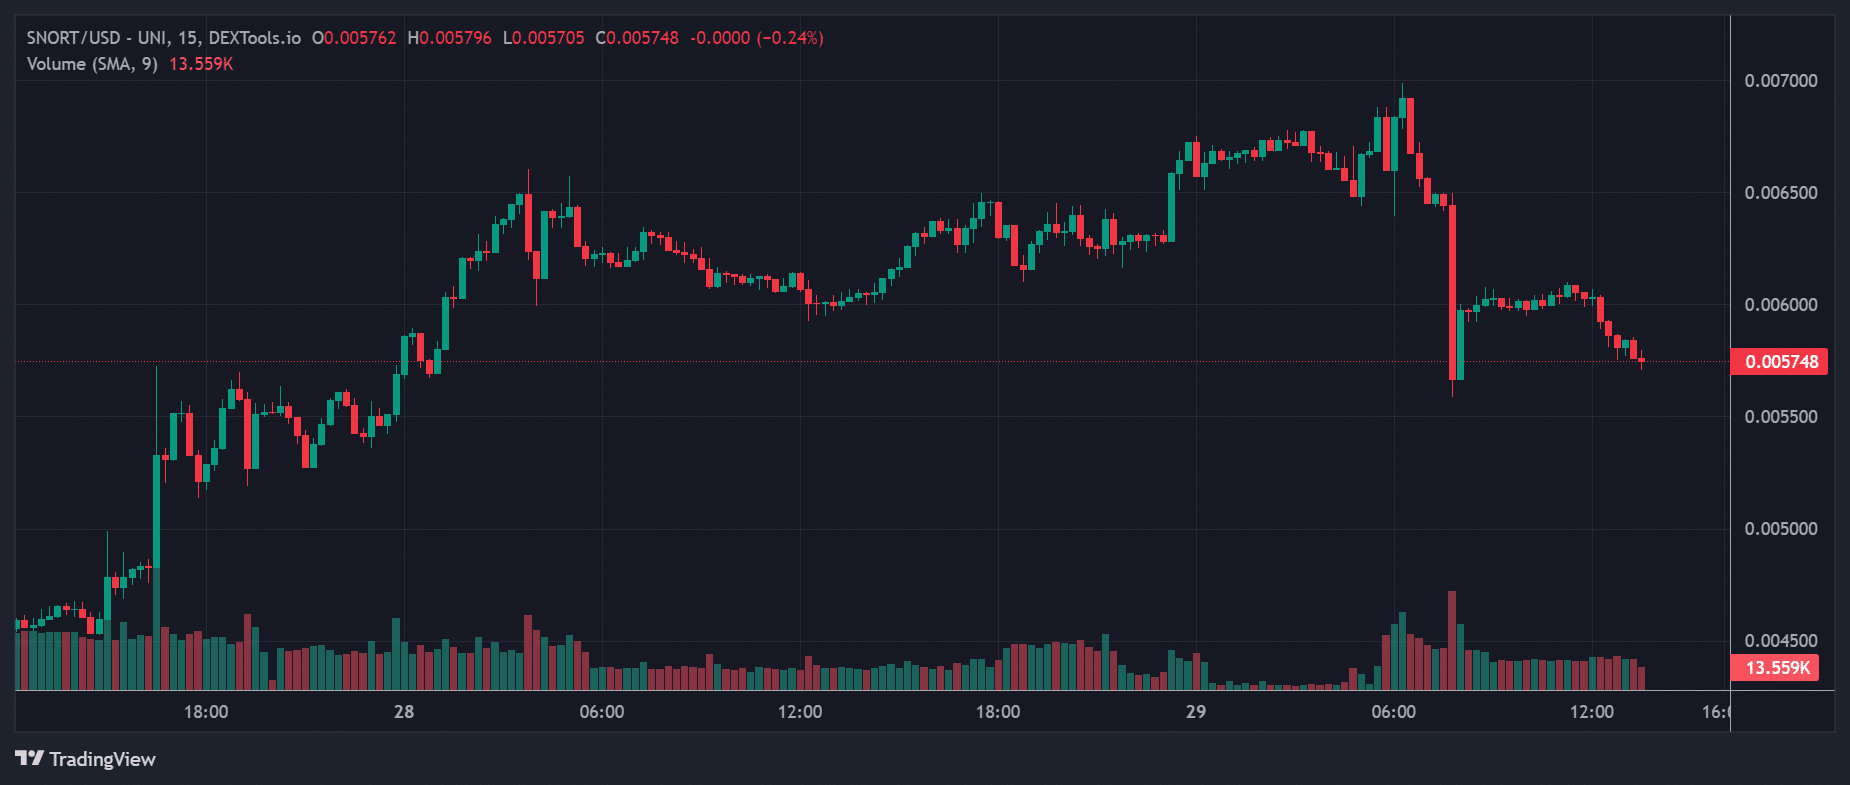The width and height of the screenshot is (1850, 785).
Task: Click the first 18:00 time axis label
Action: click(206, 712)
